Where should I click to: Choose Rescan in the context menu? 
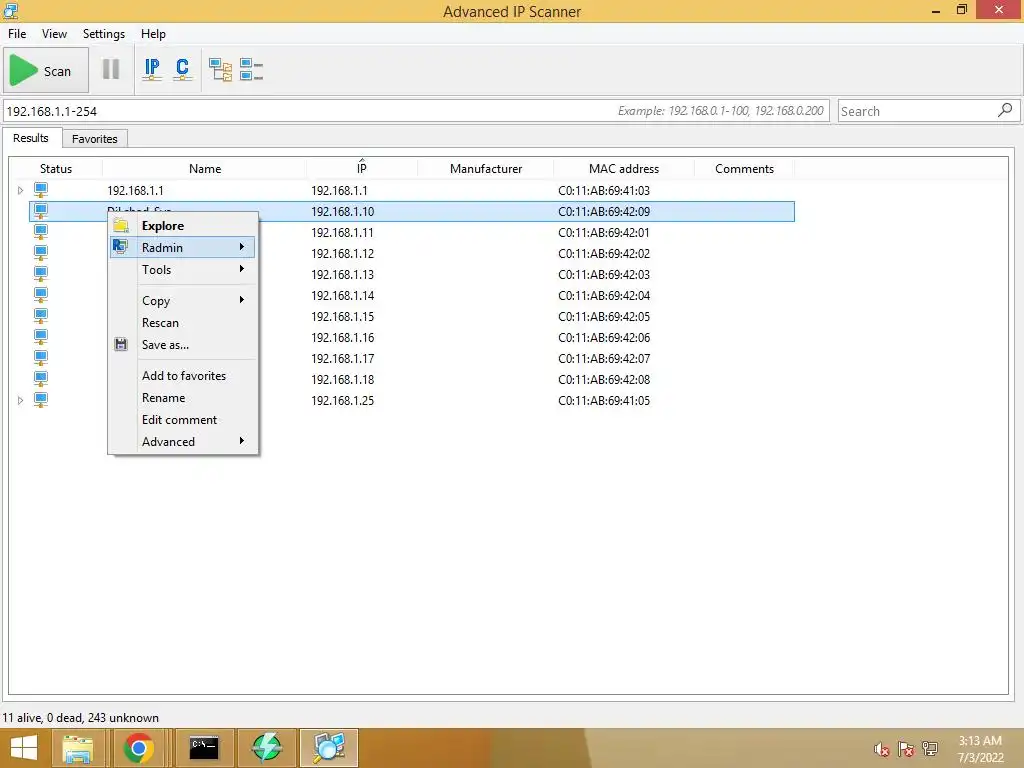[x=182, y=323]
